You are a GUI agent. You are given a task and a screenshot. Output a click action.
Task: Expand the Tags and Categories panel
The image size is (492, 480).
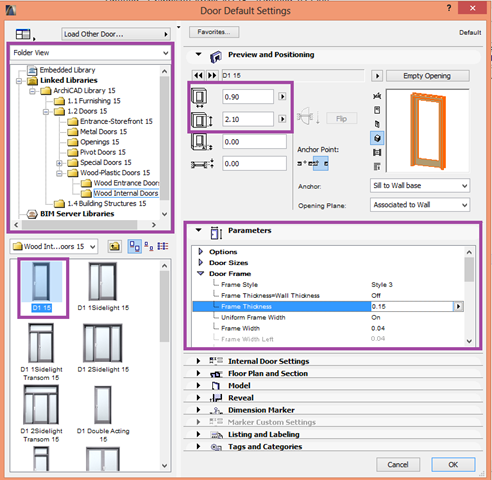tap(198, 446)
